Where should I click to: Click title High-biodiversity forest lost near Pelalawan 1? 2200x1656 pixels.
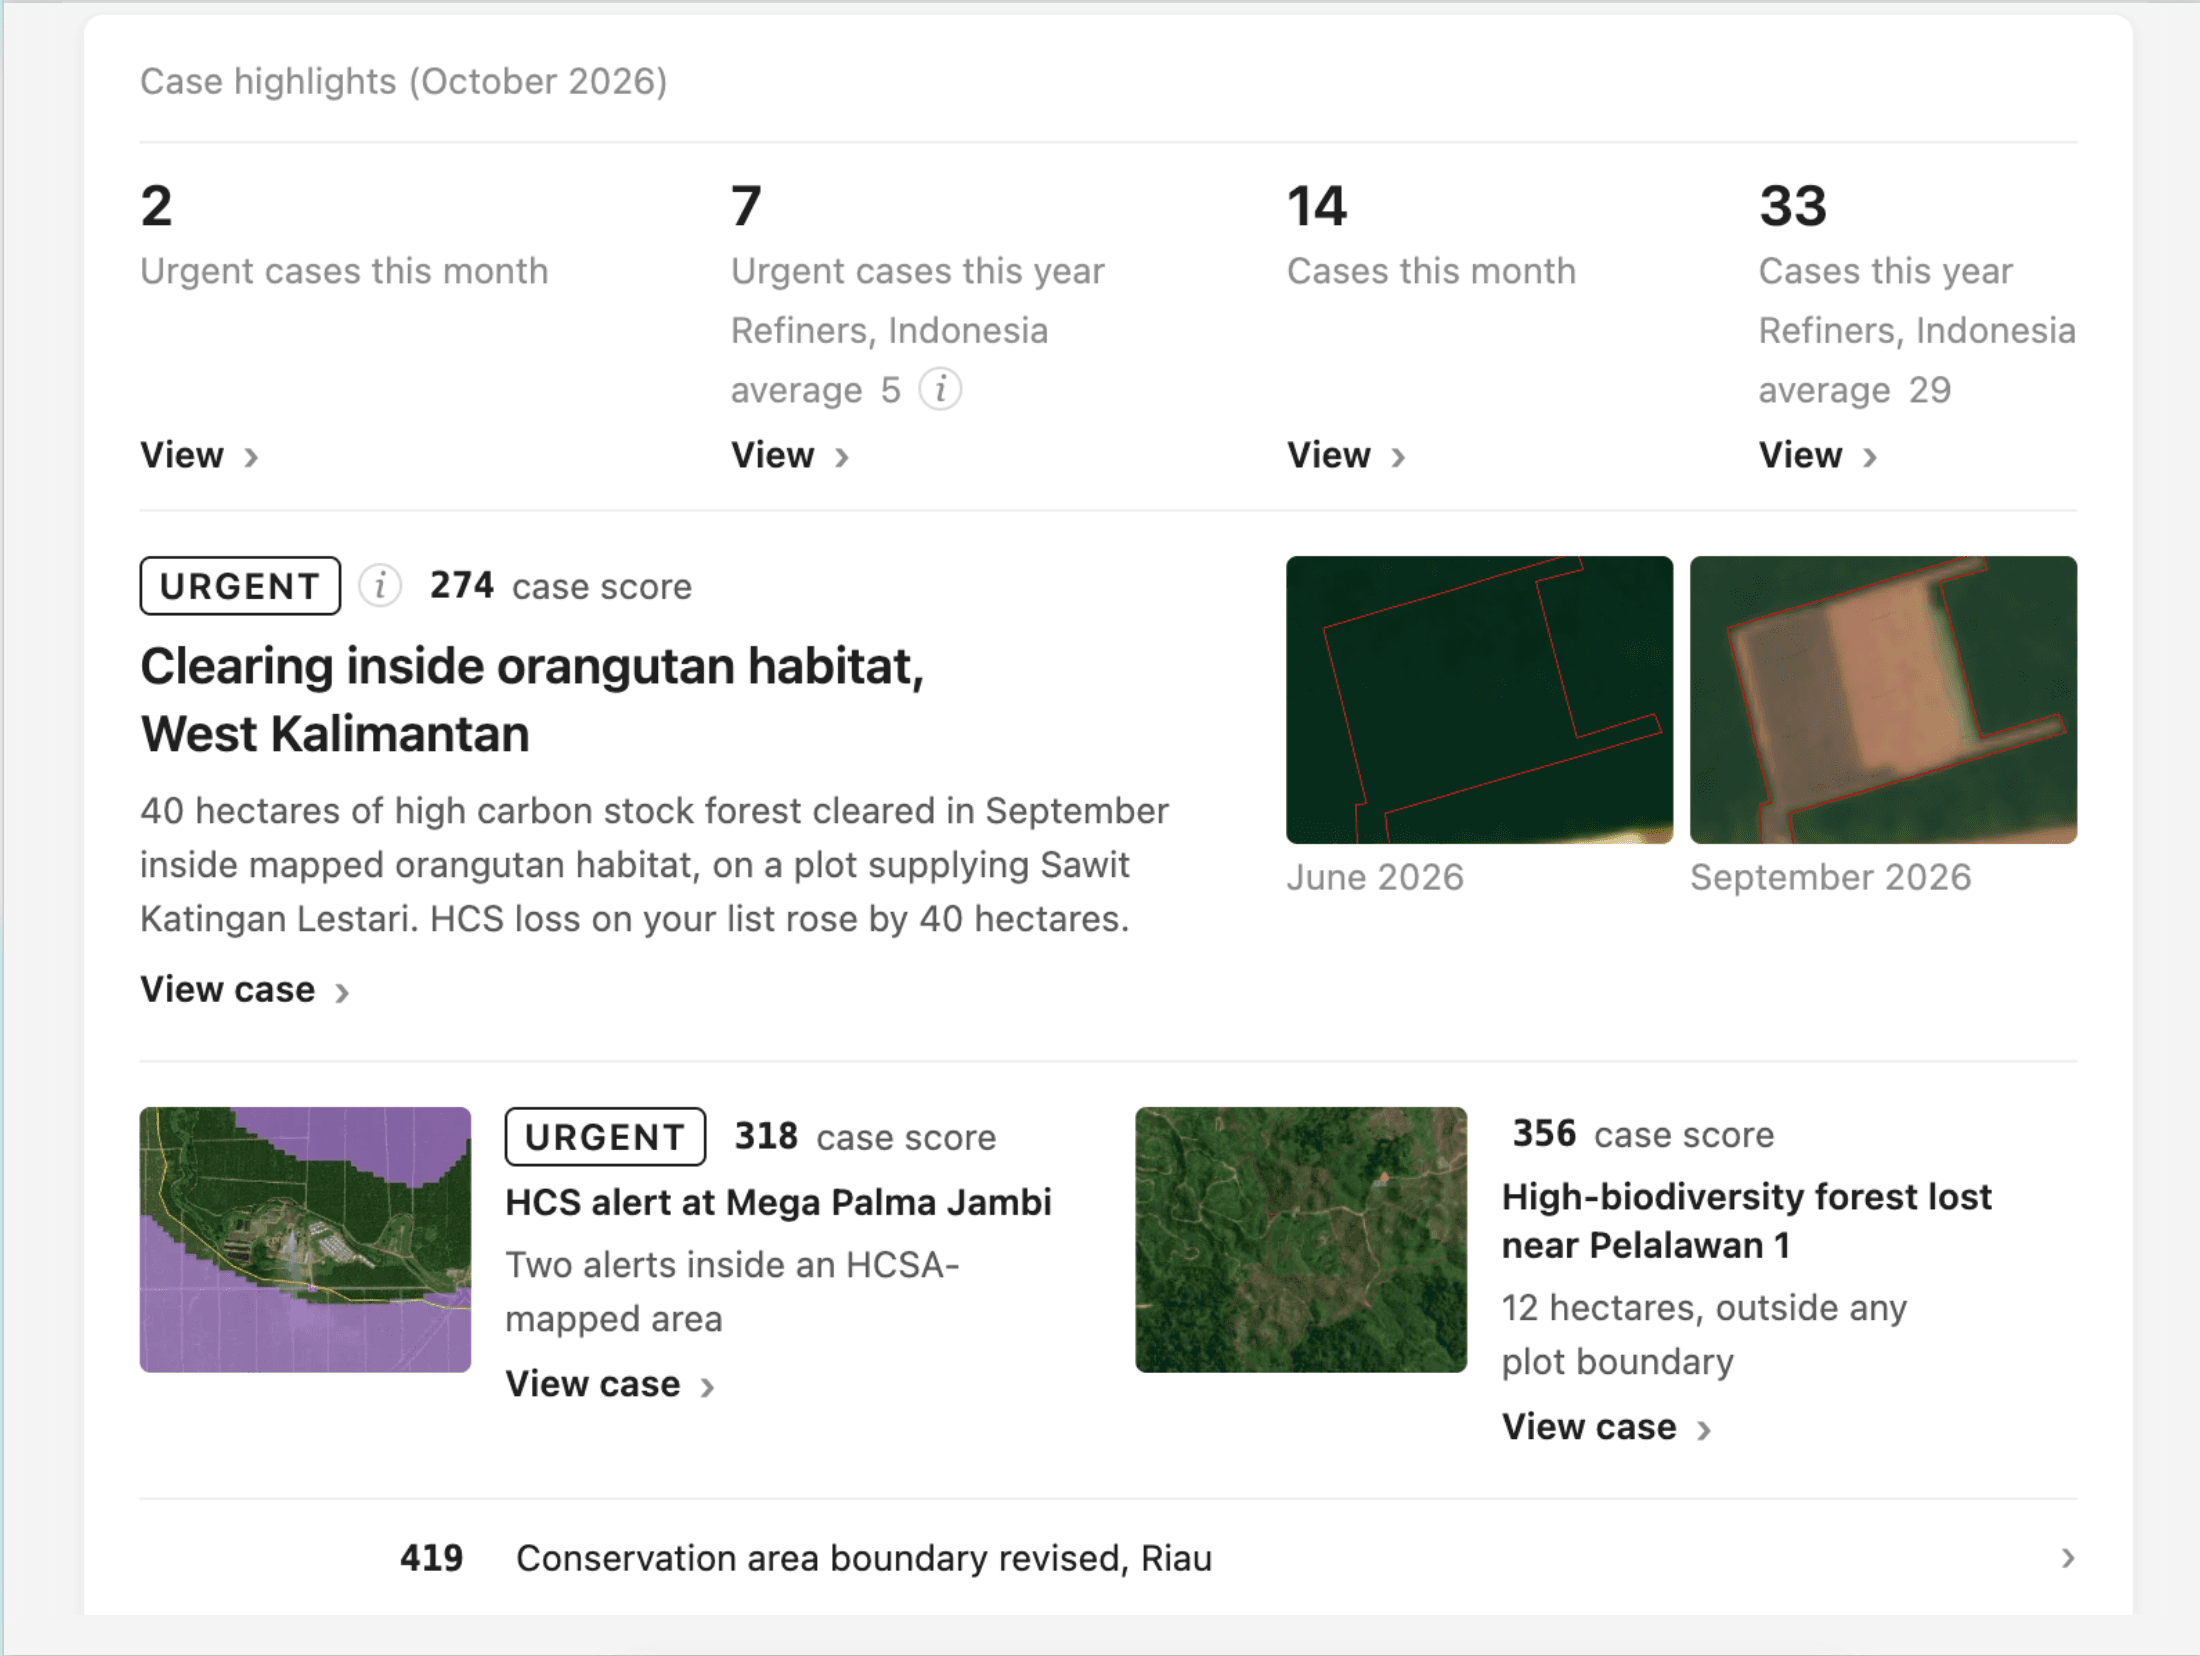click(x=1746, y=1221)
